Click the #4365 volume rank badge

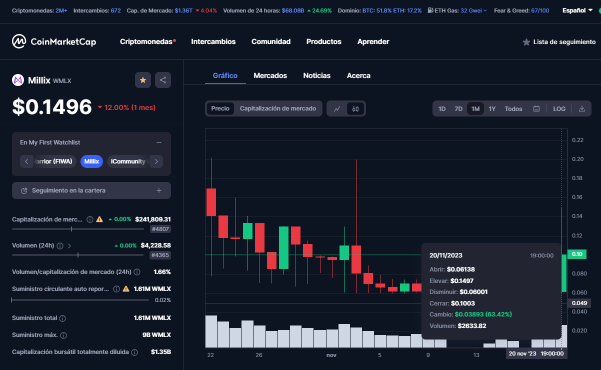tap(160, 255)
